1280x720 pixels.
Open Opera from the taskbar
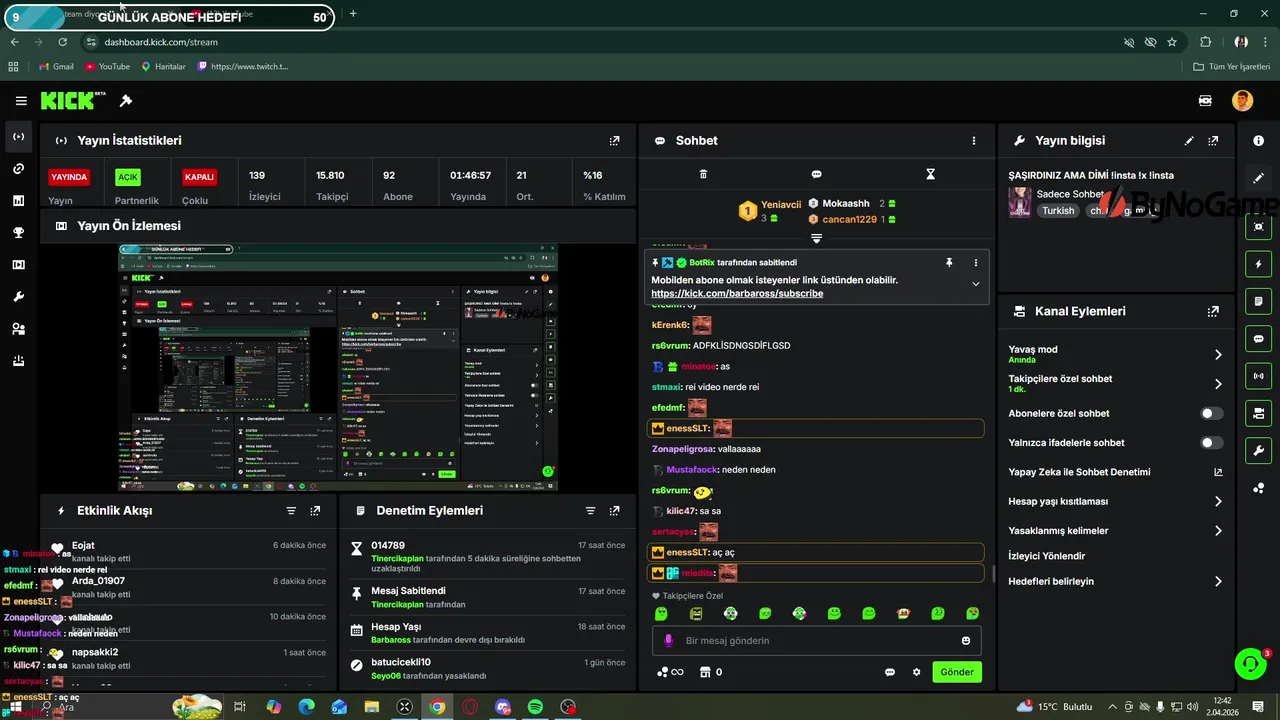[470, 707]
